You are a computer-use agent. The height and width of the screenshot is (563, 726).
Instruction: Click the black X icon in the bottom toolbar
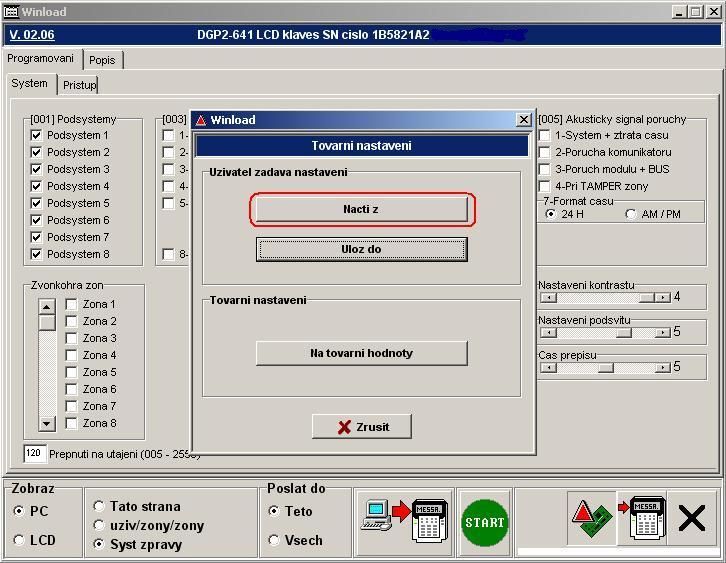(691, 518)
